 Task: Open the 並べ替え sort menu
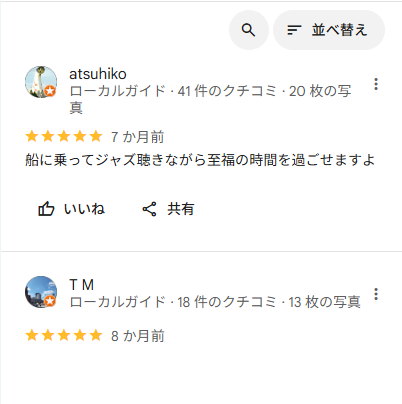pos(329,30)
